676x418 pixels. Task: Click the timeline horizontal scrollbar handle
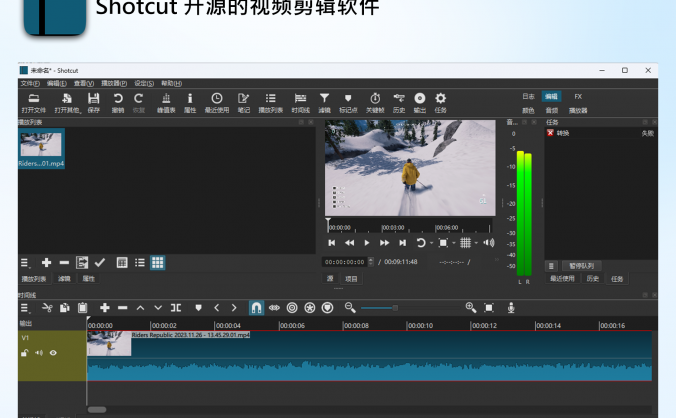[x=97, y=410]
